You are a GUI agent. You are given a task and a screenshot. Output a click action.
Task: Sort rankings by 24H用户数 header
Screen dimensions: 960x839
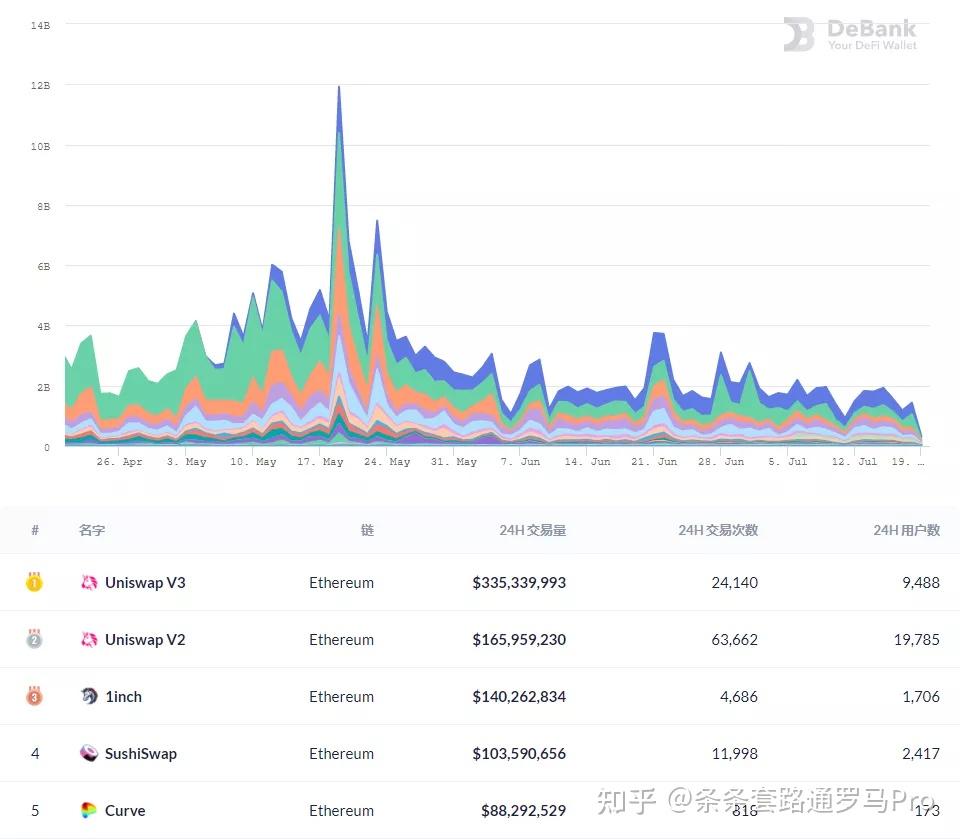907,531
